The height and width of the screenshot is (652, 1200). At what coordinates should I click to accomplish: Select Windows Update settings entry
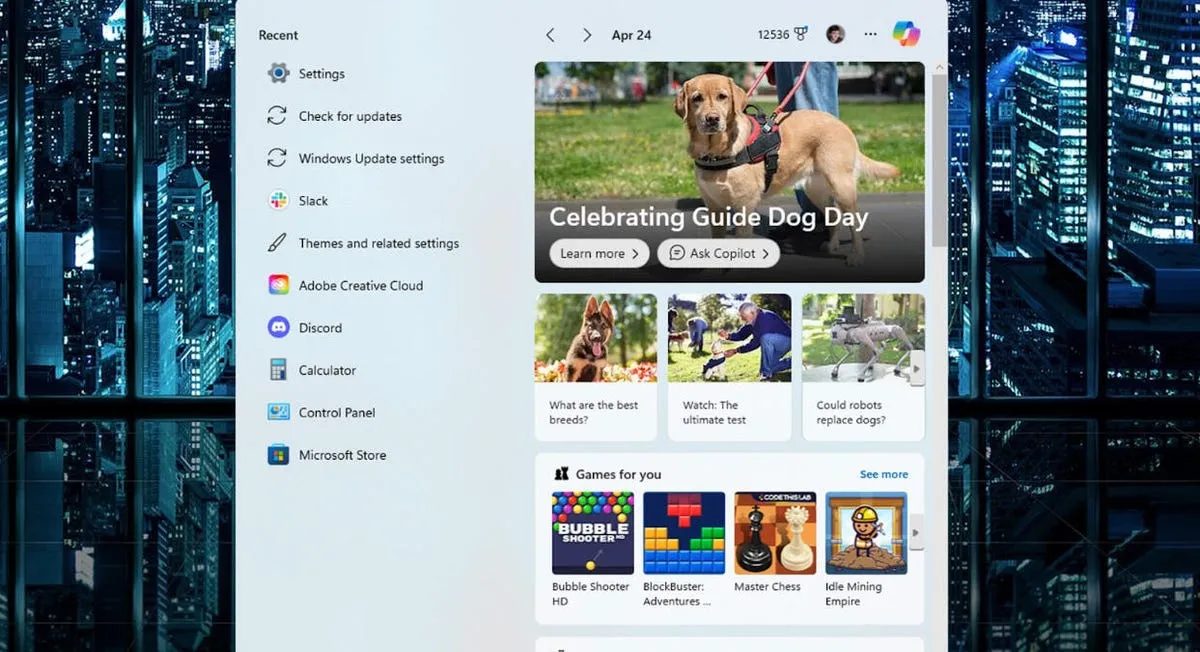(371, 159)
